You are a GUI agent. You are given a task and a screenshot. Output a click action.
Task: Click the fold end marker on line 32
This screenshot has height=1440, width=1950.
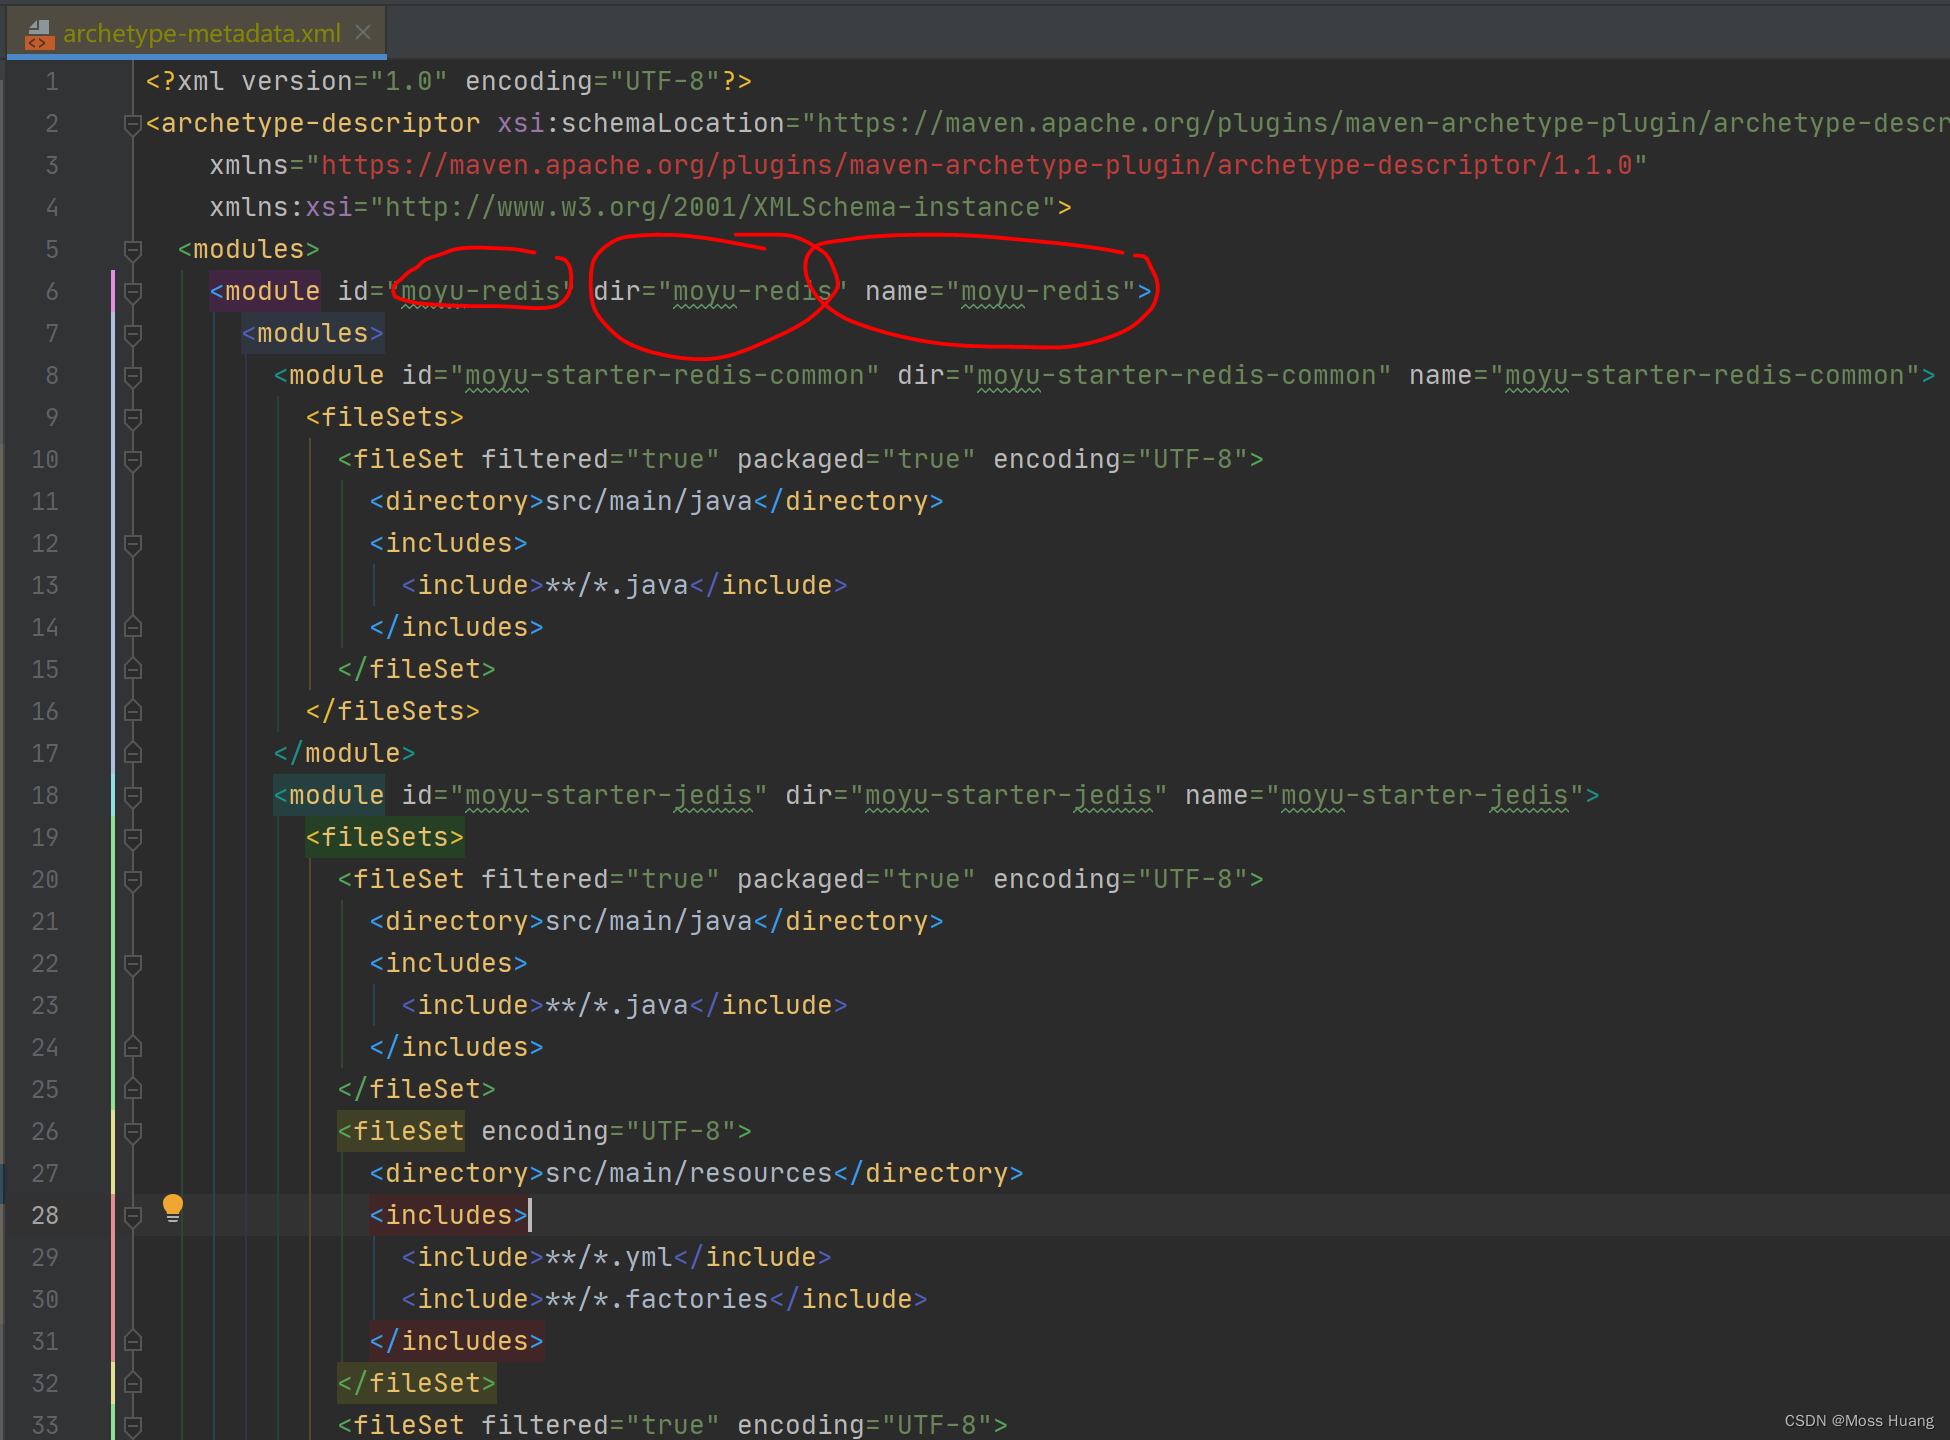(132, 1383)
